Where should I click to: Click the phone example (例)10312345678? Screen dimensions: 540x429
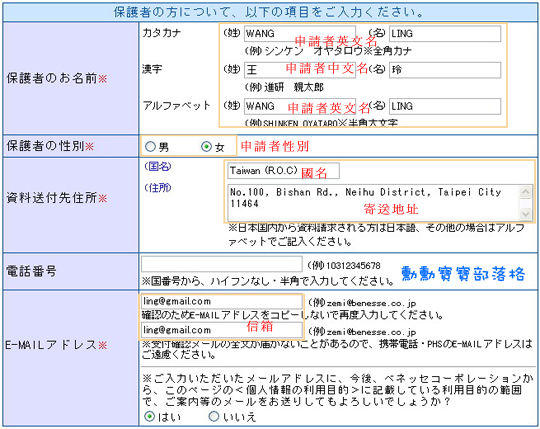344,265
